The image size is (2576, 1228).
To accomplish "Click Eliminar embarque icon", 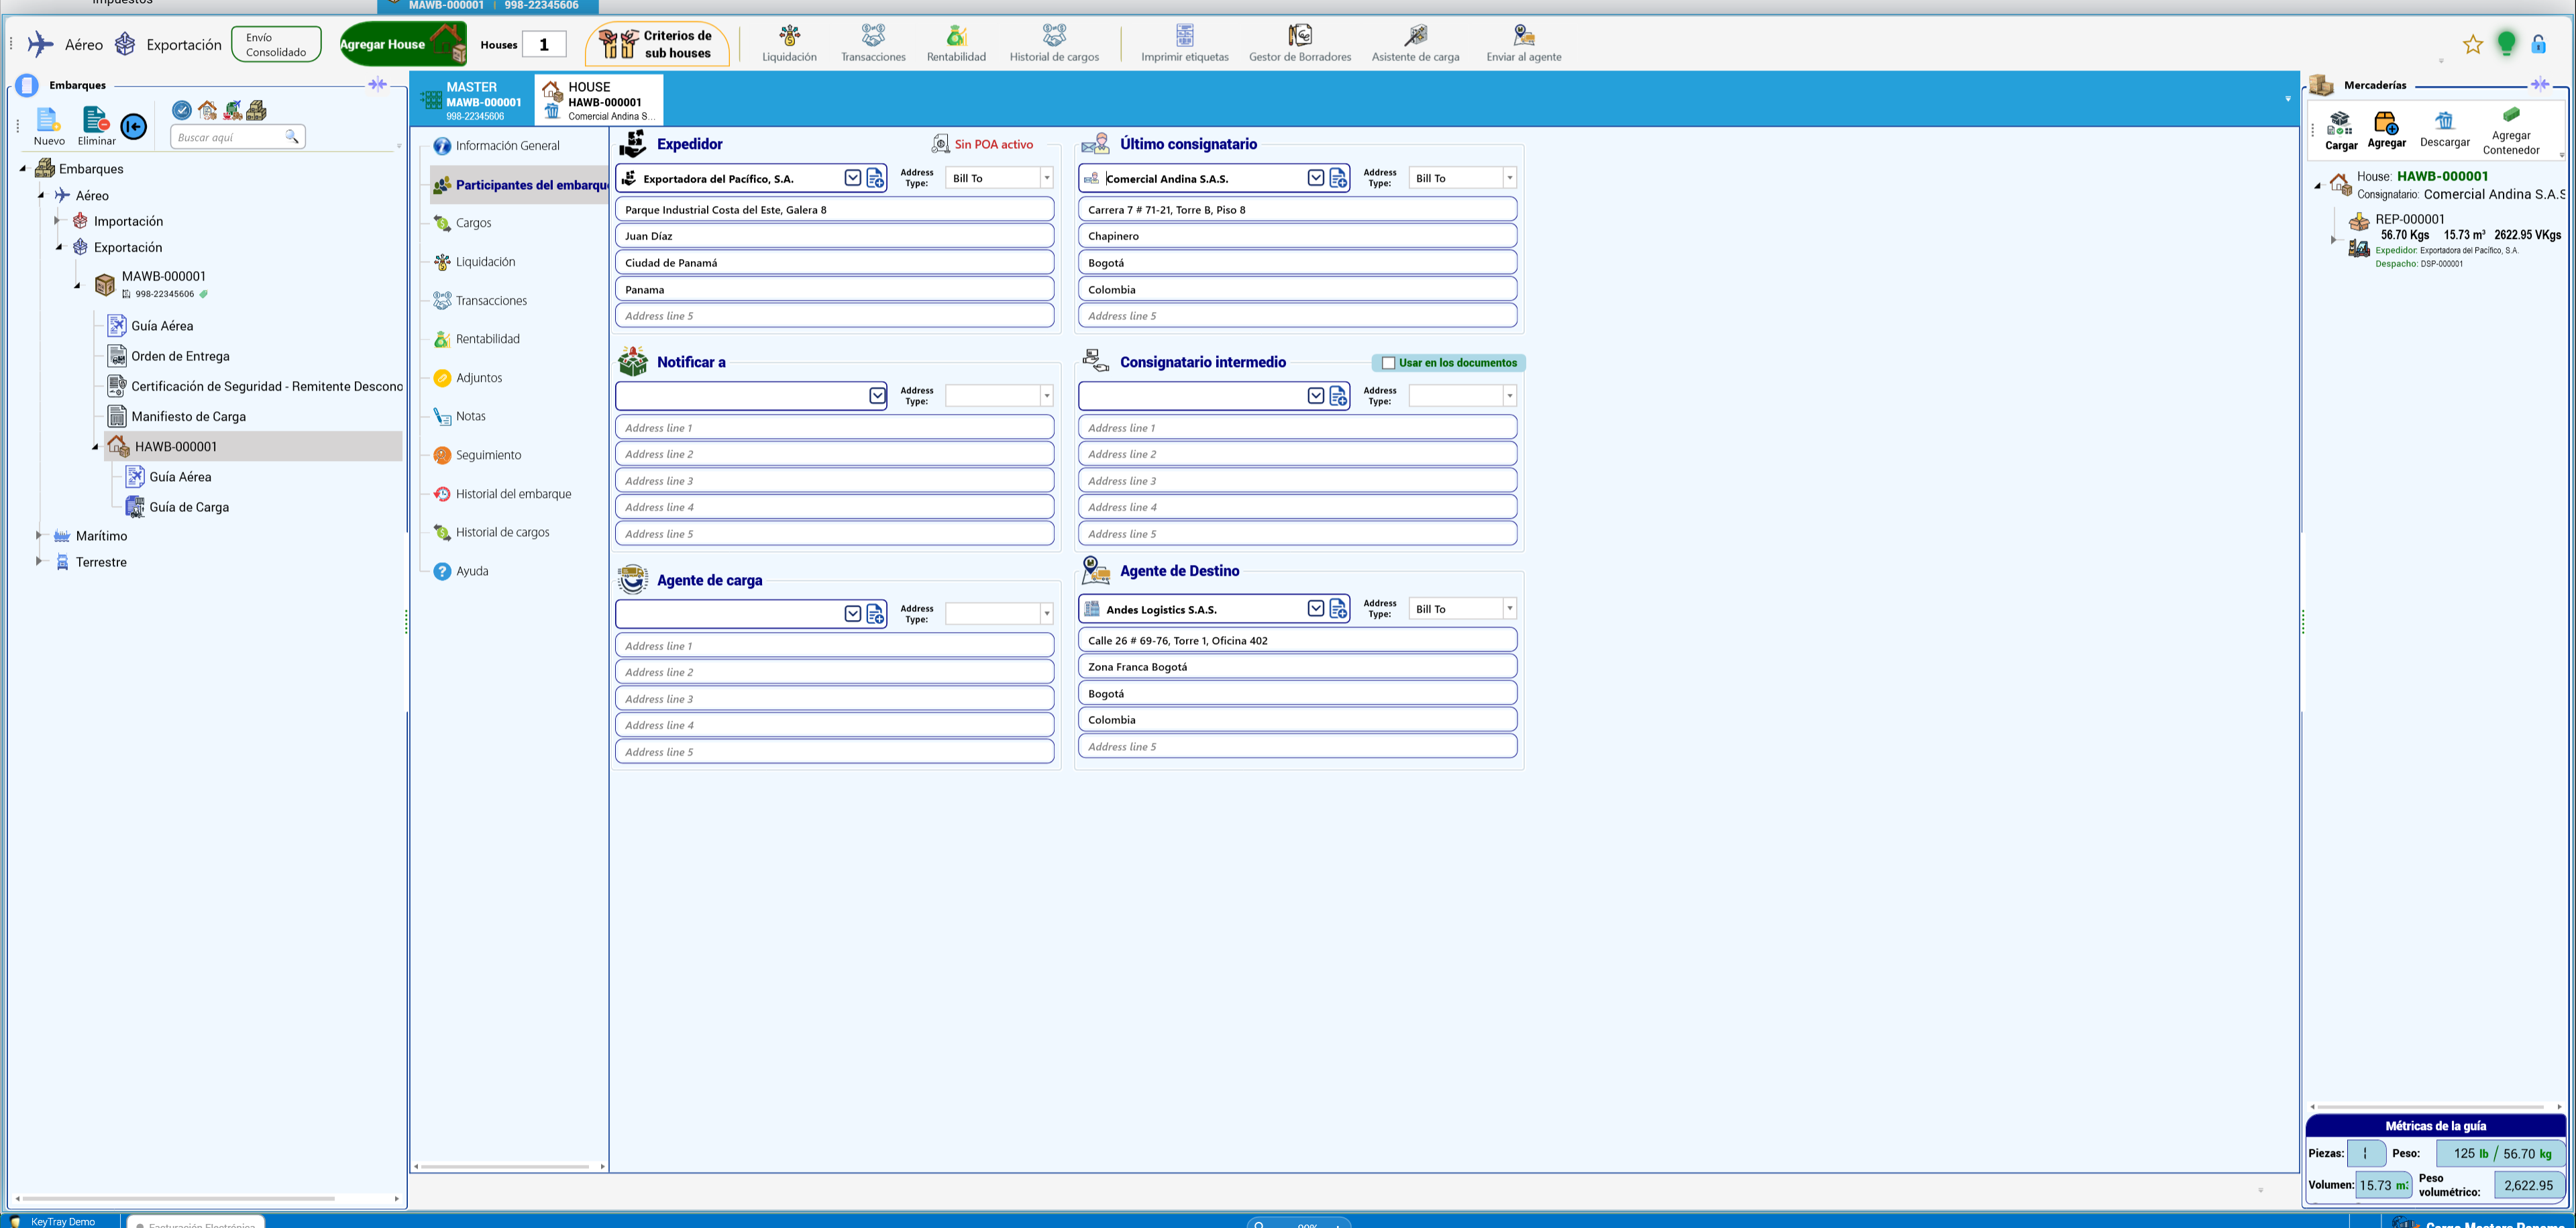I will pyautogui.click(x=97, y=127).
